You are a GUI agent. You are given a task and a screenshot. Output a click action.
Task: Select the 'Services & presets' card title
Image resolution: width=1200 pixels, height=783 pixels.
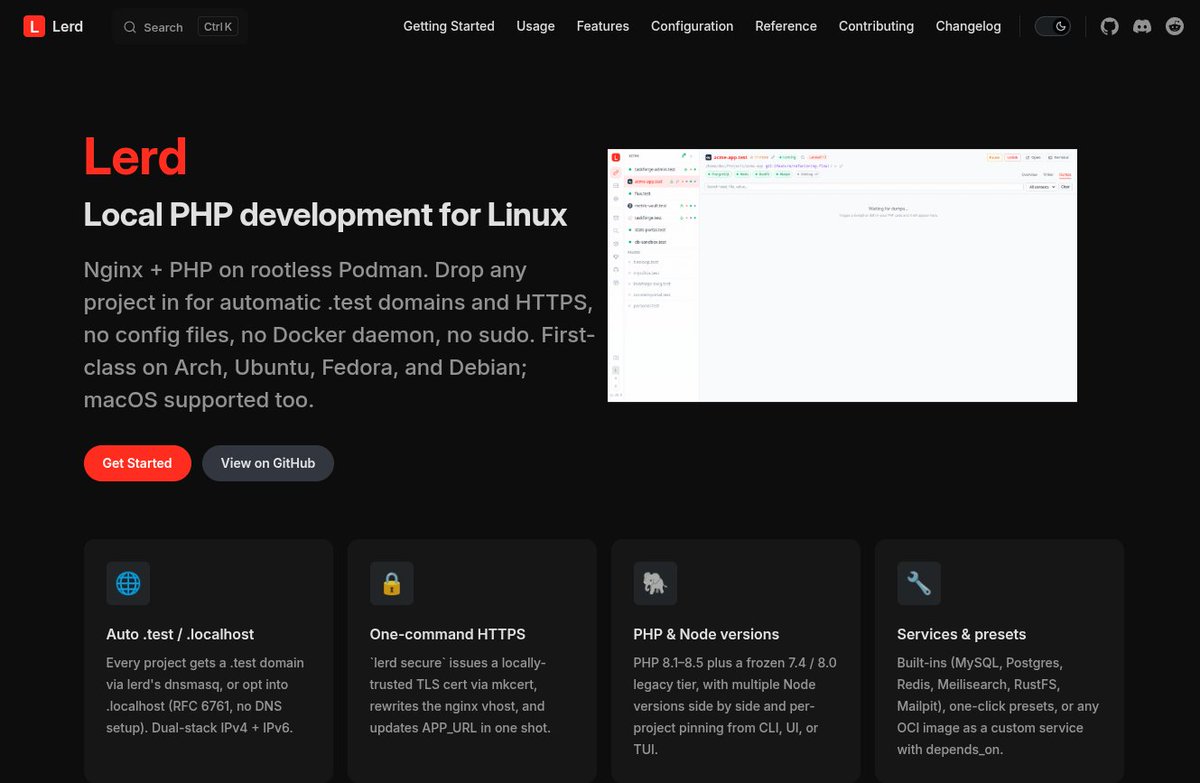961,634
